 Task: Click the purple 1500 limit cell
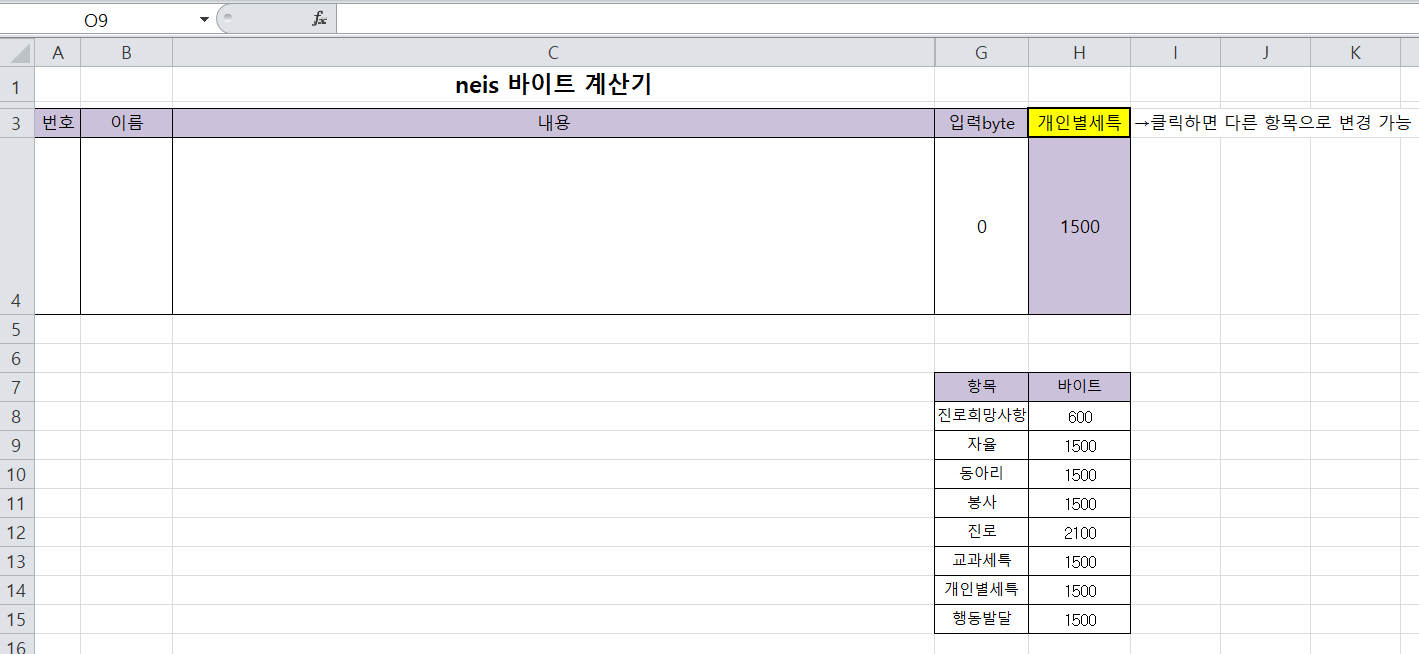[x=1079, y=226]
